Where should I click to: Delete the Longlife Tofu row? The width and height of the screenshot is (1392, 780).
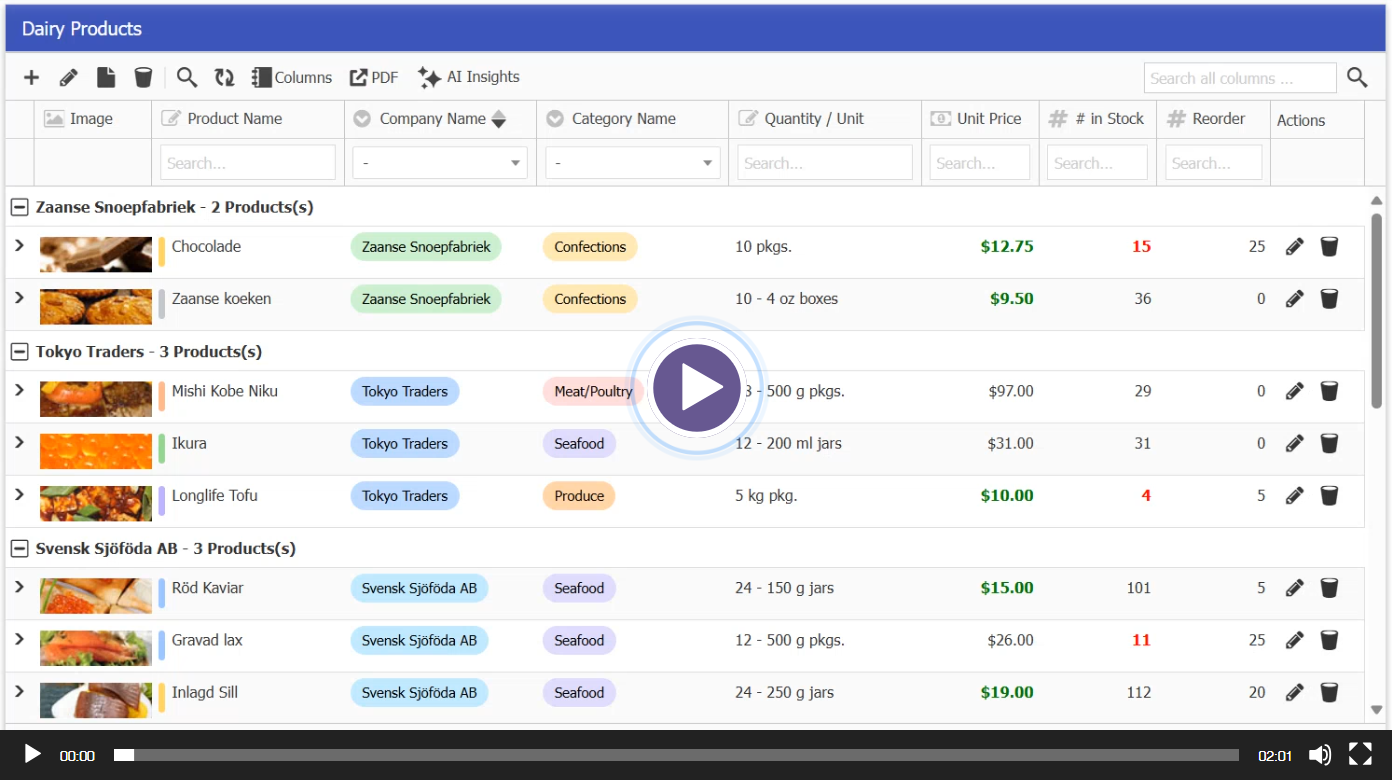pyautogui.click(x=1329, y=495)
